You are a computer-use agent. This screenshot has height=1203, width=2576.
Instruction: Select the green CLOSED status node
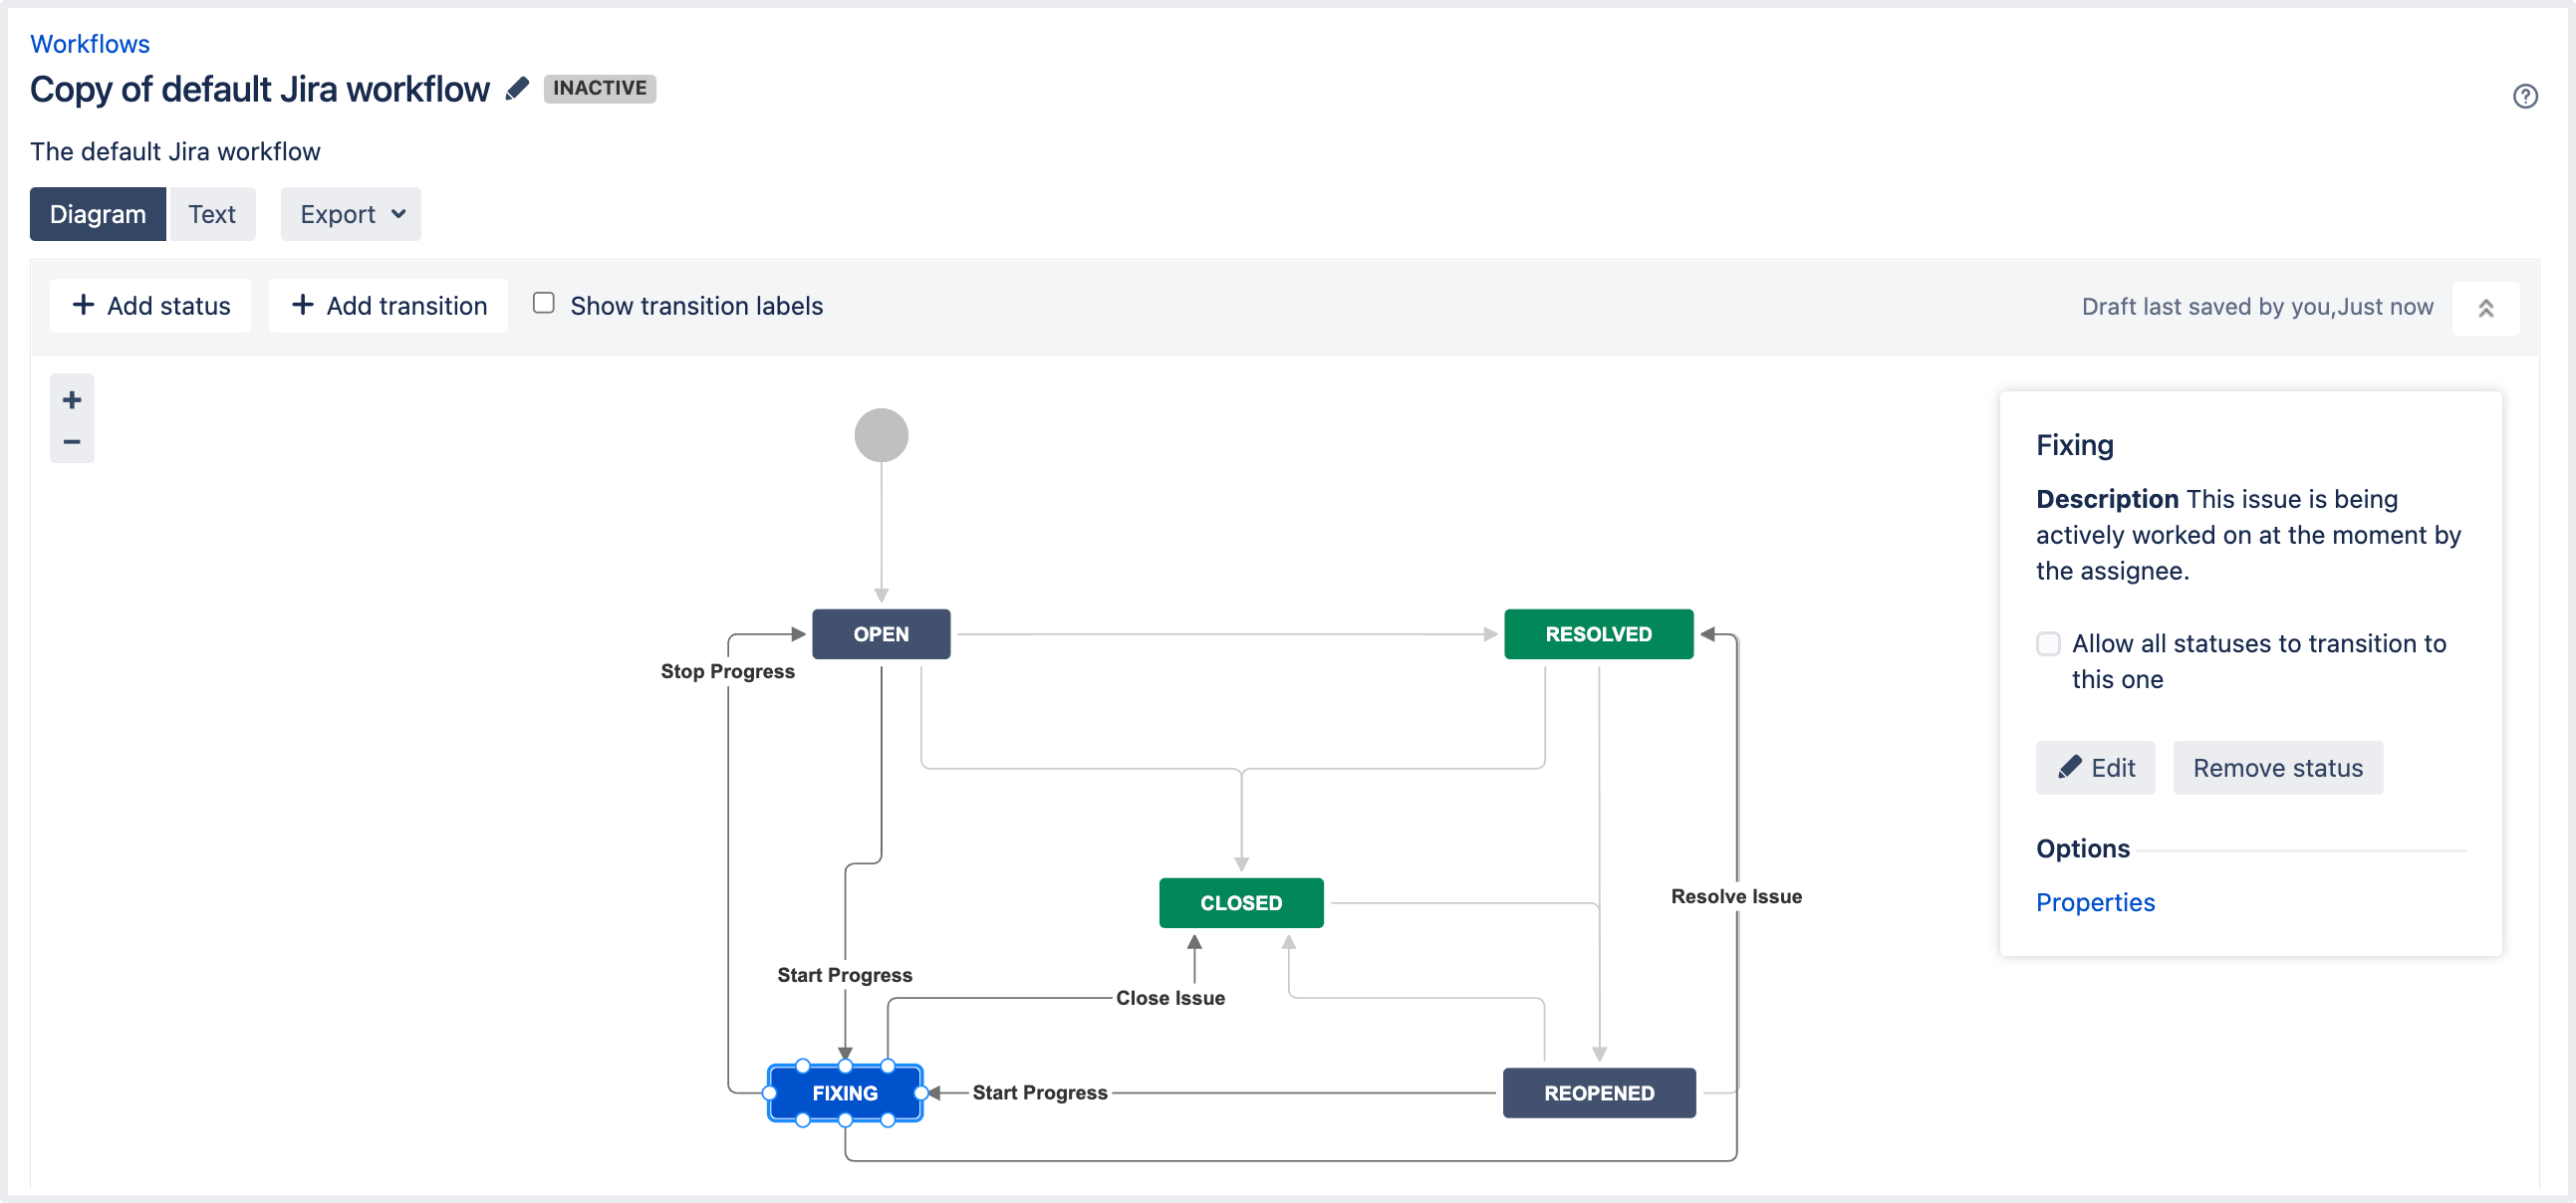[x=1240, y=903]
